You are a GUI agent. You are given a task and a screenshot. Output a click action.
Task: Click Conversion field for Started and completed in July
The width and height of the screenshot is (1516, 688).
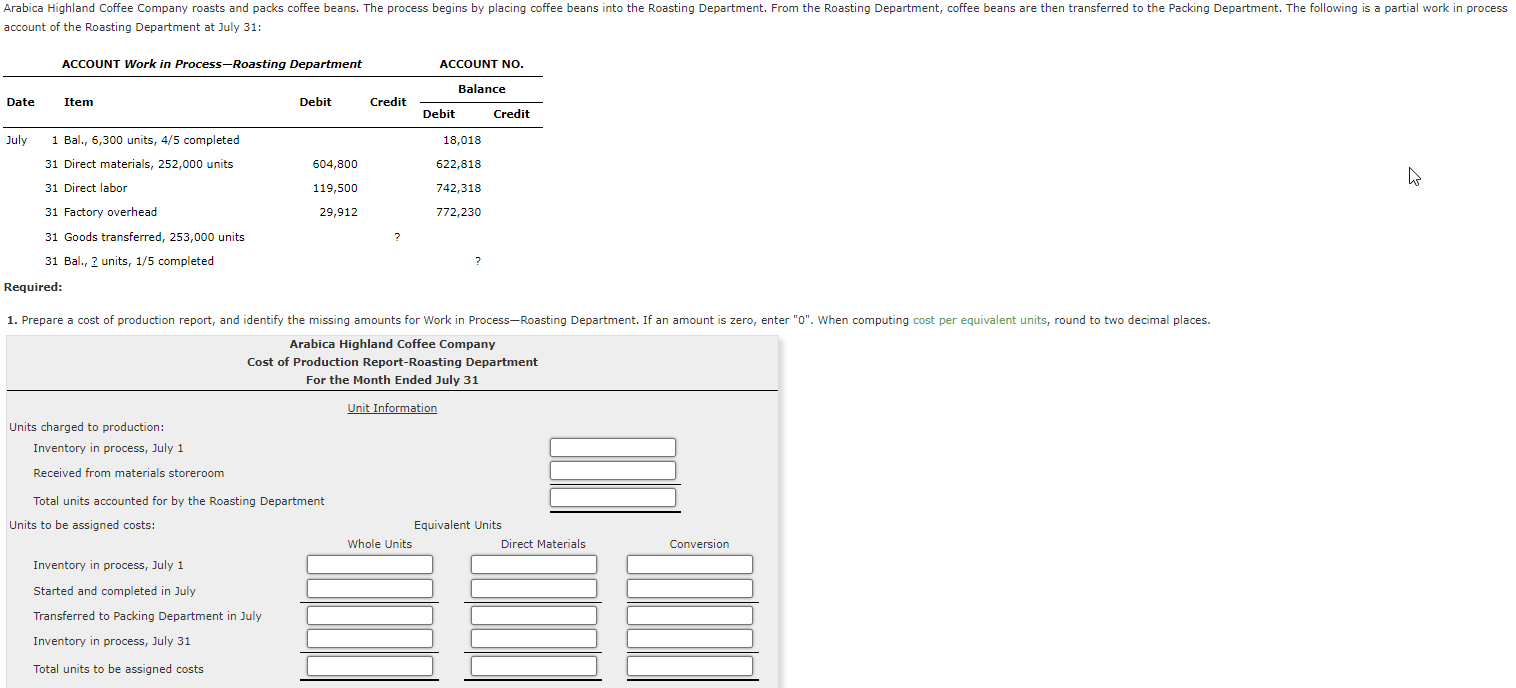[x=690, y=589]
